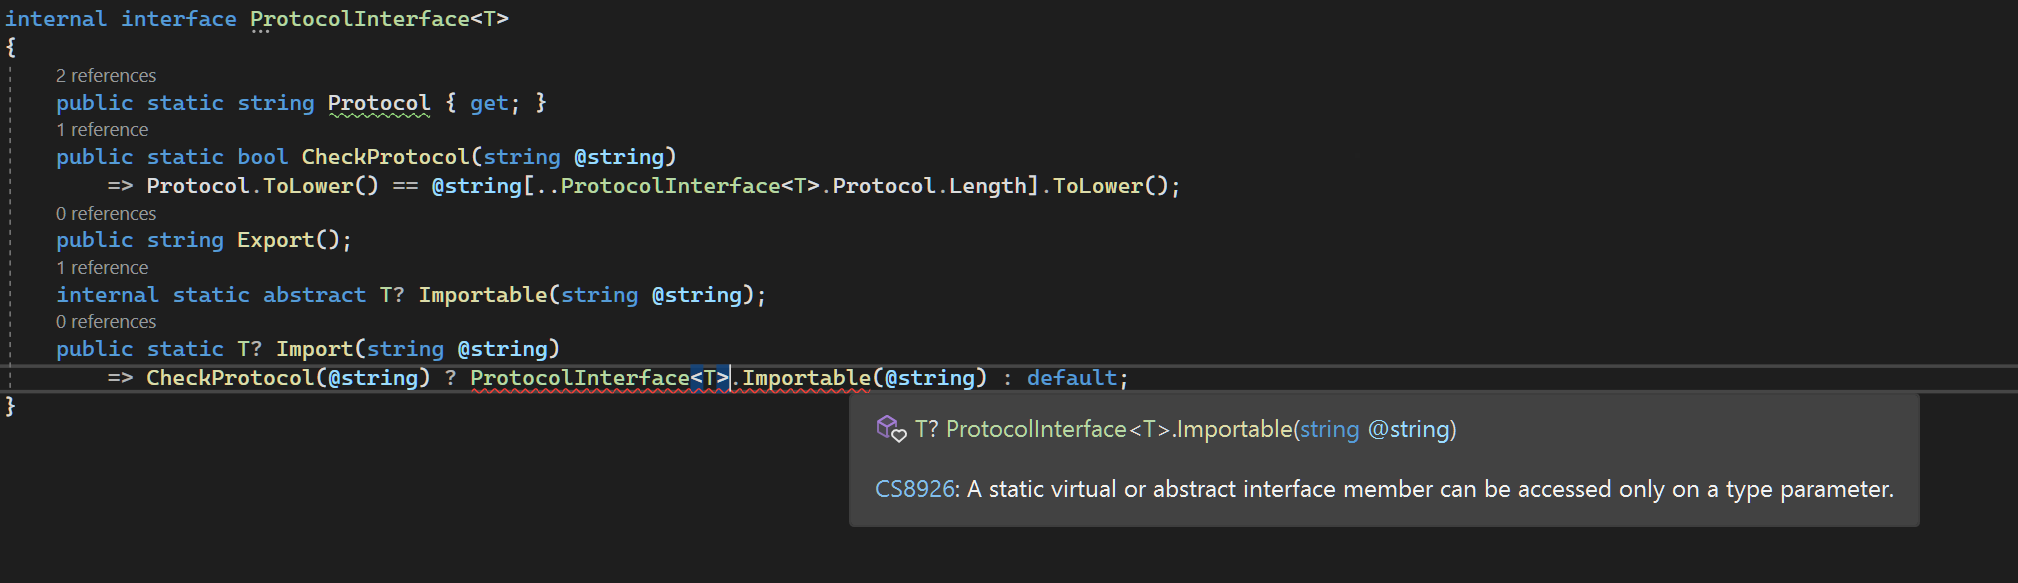Click the Protocol property name with the squiggle
Viewport: 2018px width, 583px height.
point(379,103)
